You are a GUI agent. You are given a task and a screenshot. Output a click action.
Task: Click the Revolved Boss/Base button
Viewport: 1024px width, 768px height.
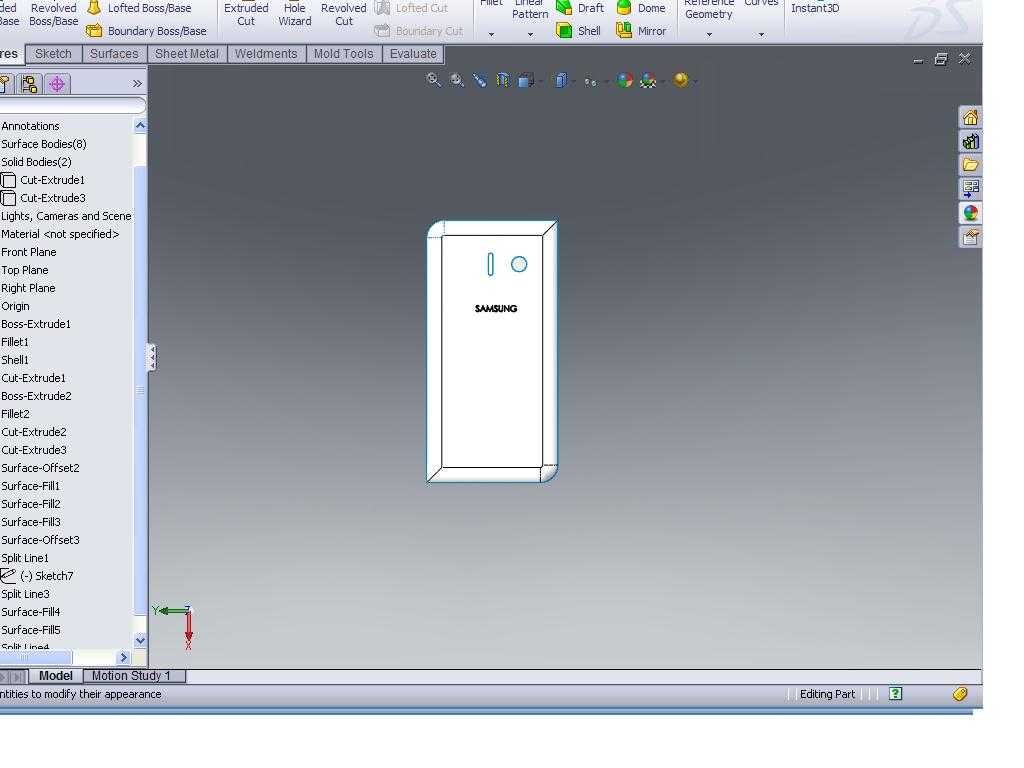point(54,14)
